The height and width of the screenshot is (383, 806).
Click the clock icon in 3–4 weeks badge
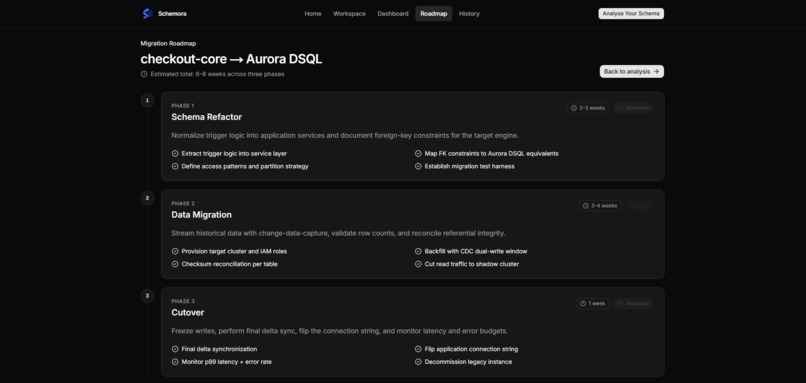click(586, 206)
